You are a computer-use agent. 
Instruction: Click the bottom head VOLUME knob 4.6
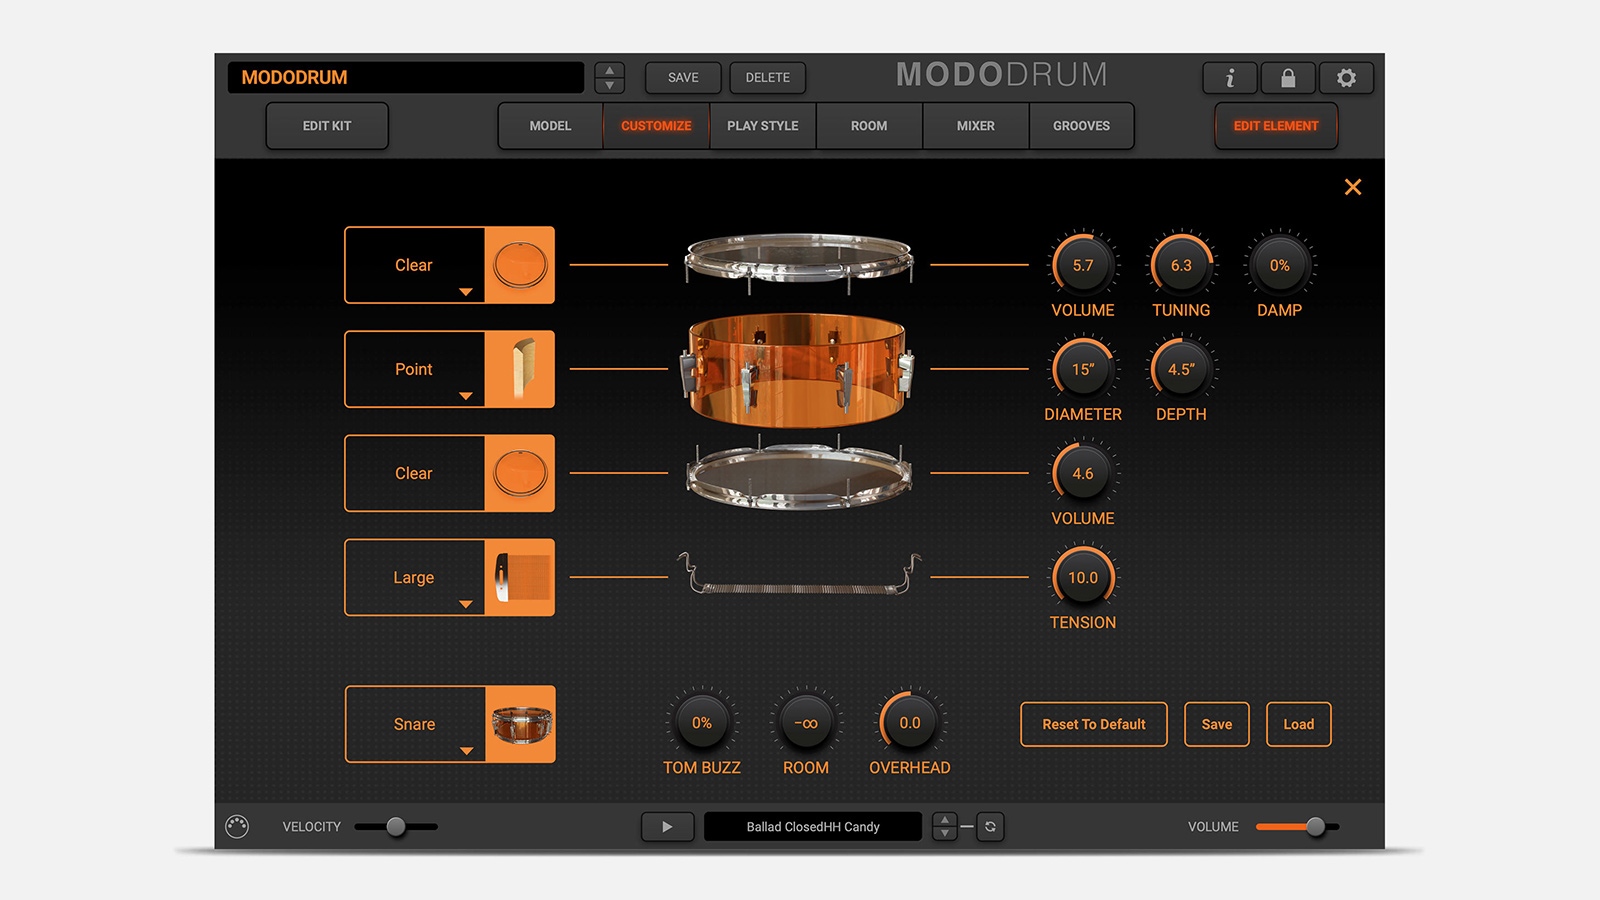1083,473
